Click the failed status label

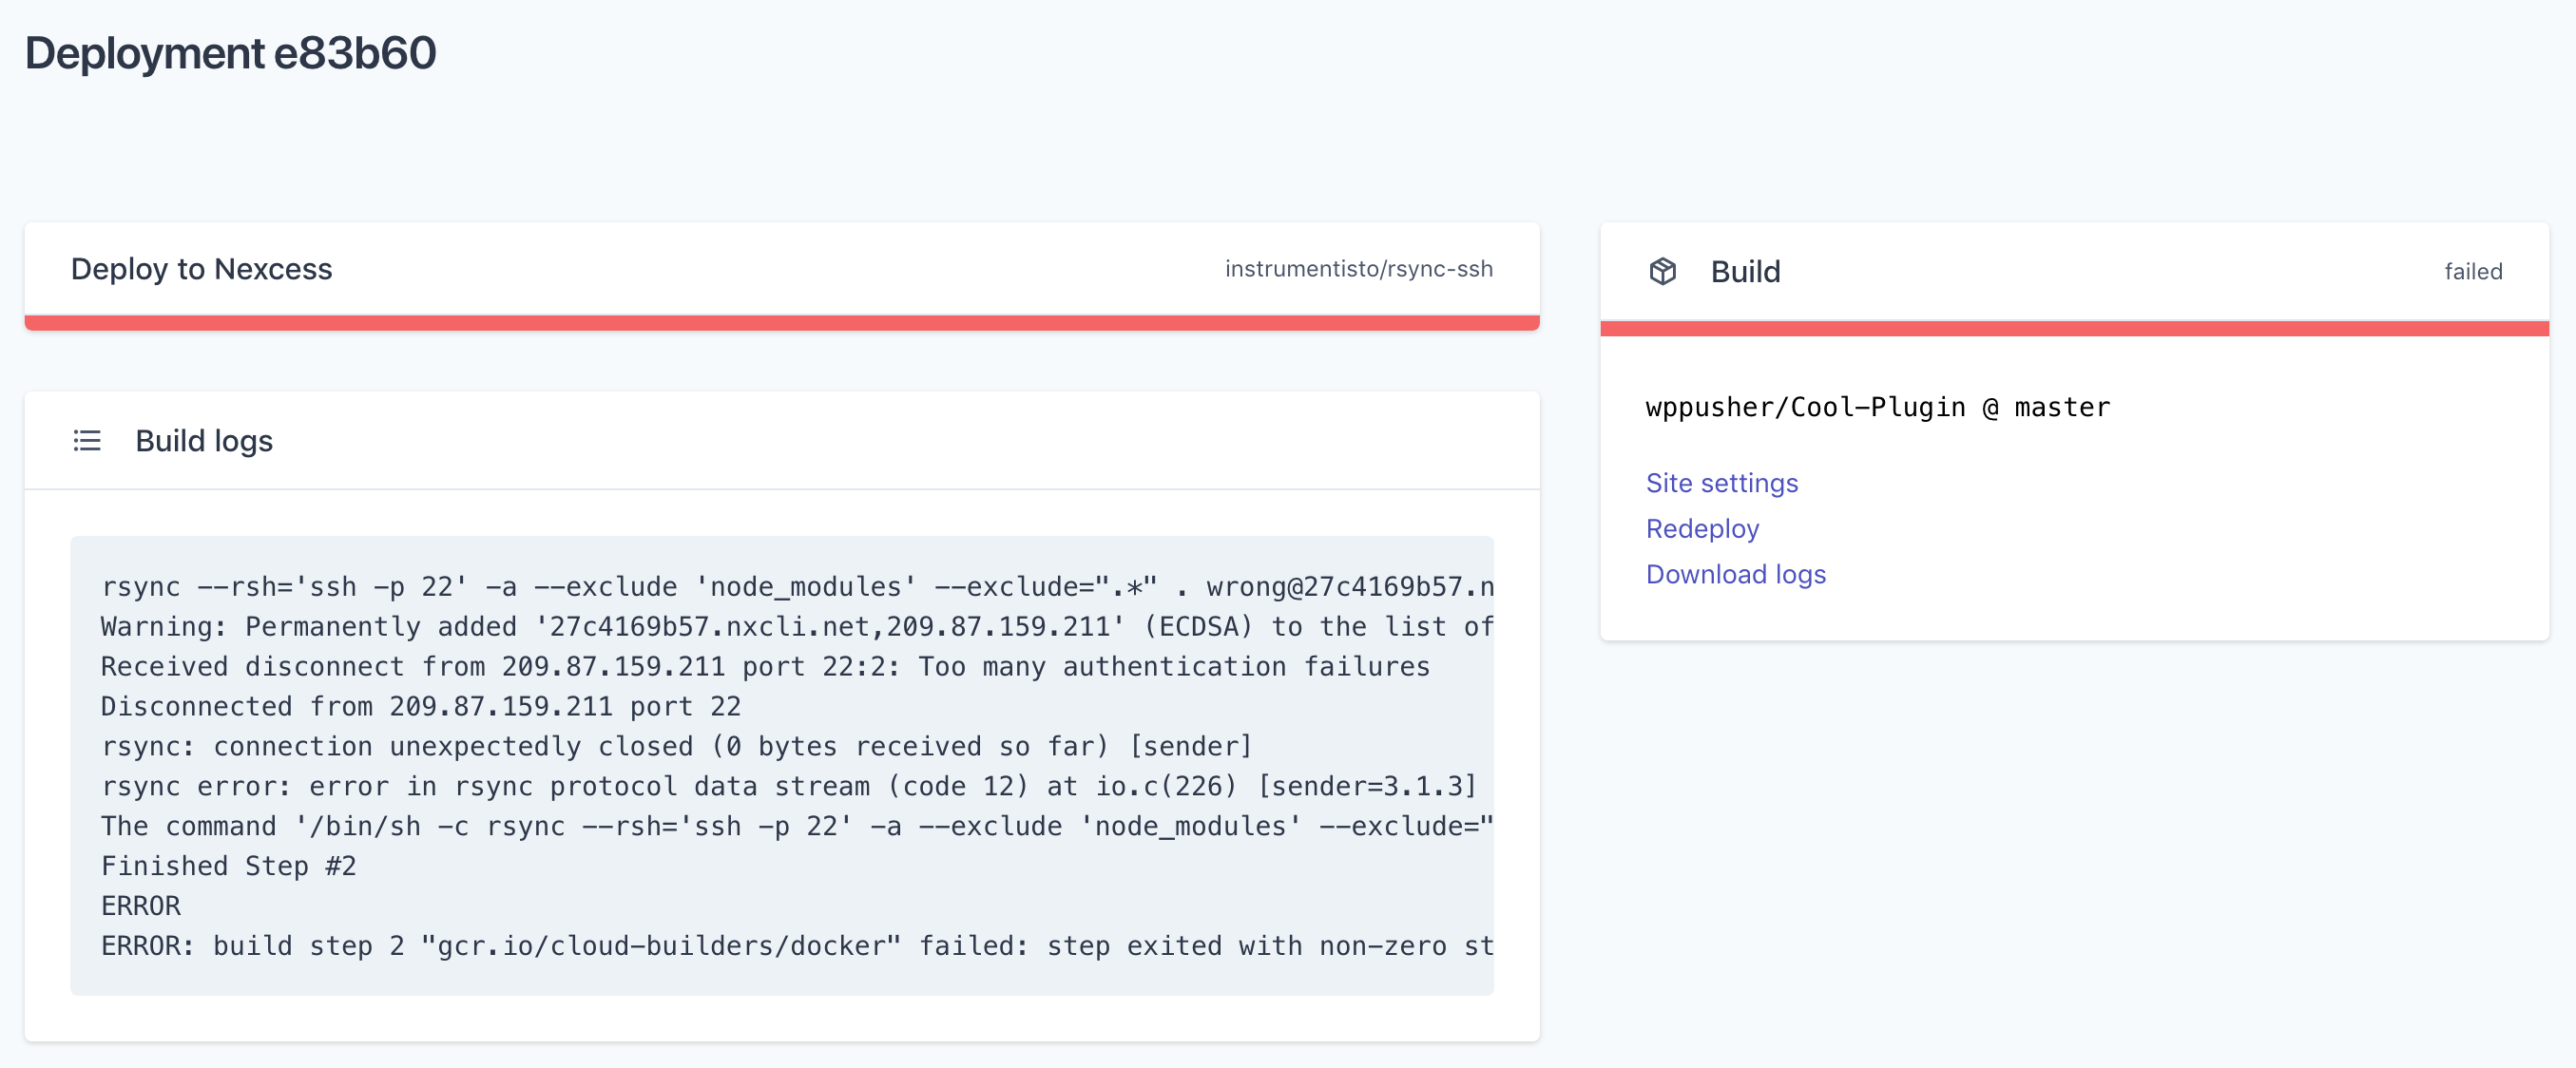click(2473, 271)
